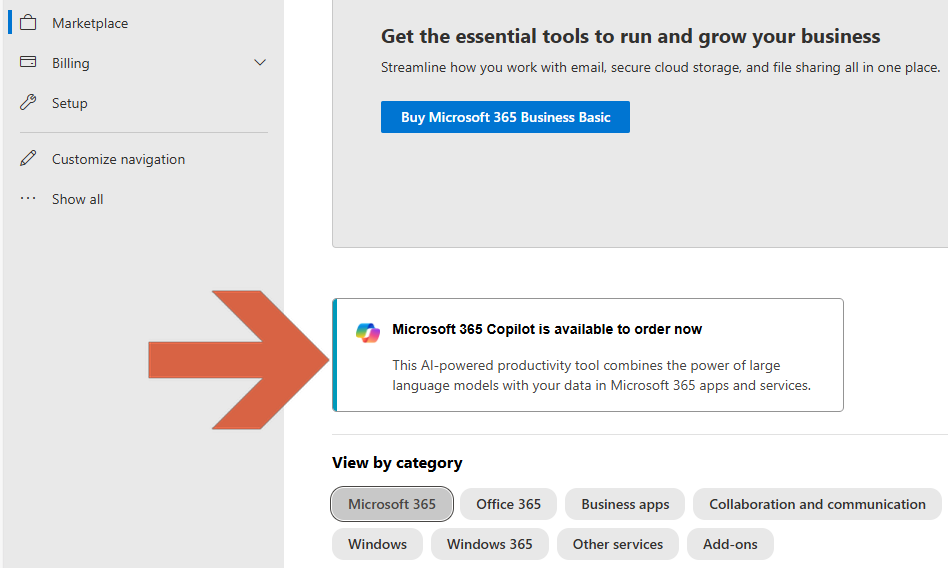Click 'Get the essential tools' heading

tap(631, 36)
